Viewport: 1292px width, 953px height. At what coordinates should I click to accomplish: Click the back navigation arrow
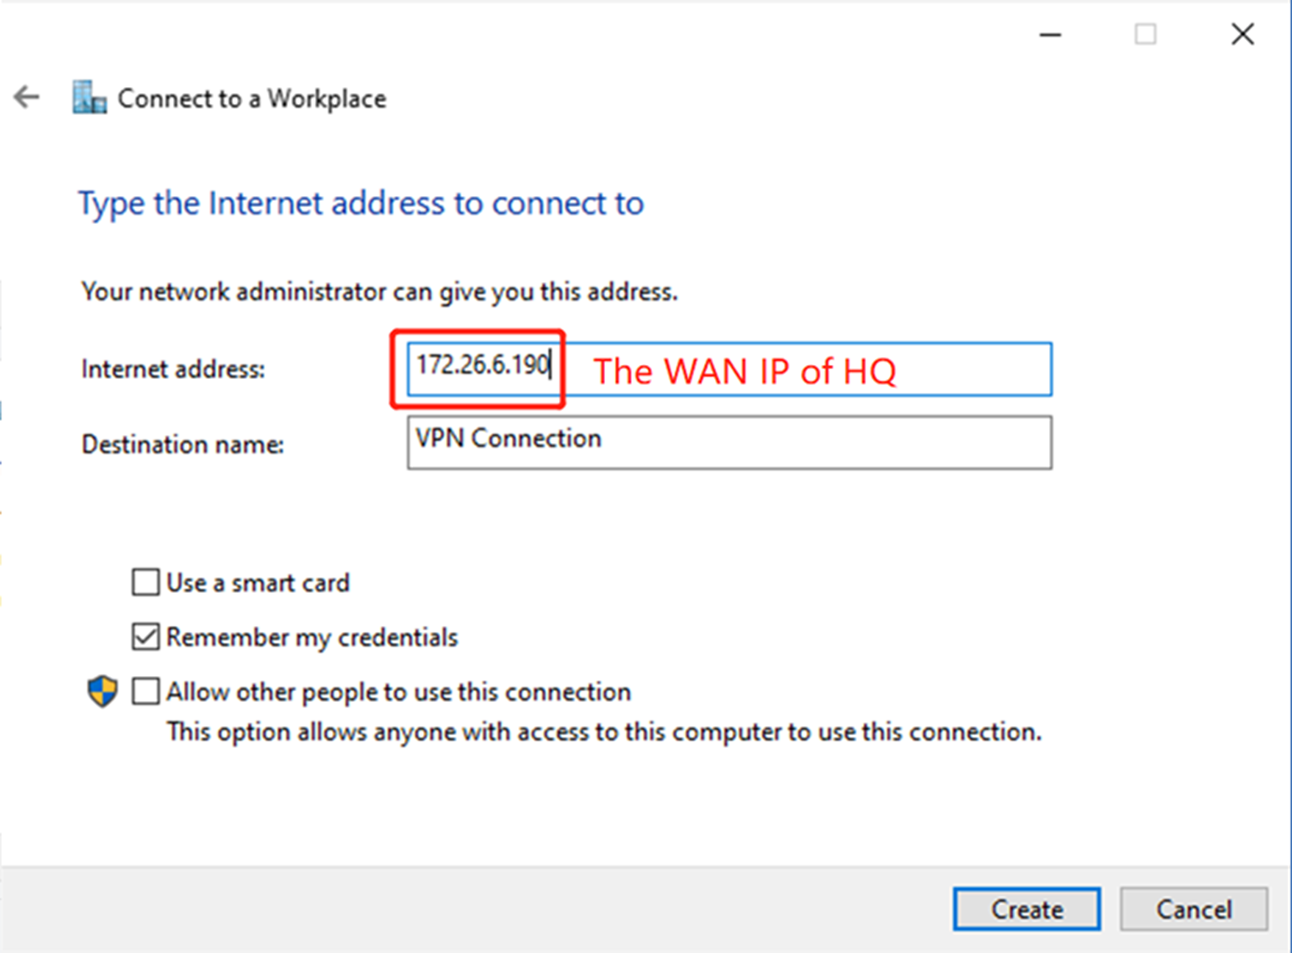click(25, 97)
